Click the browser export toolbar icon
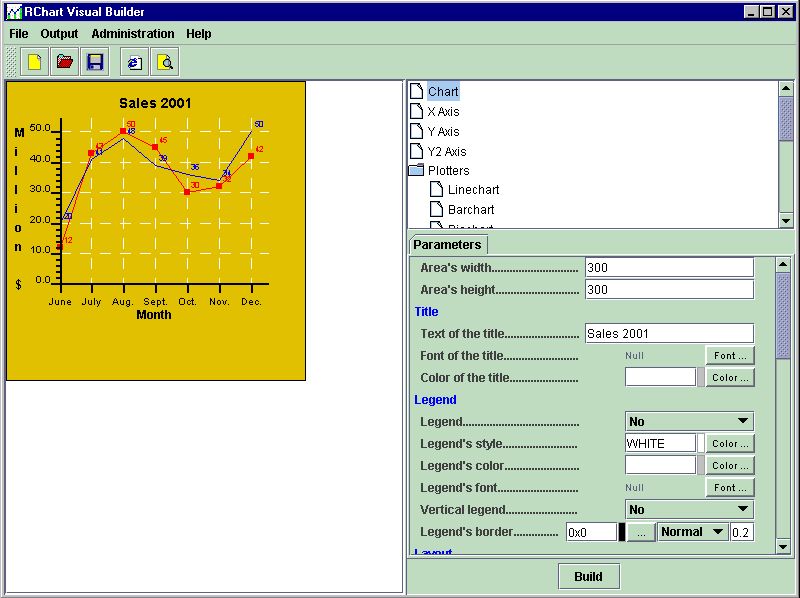 (x=134, y=62)
